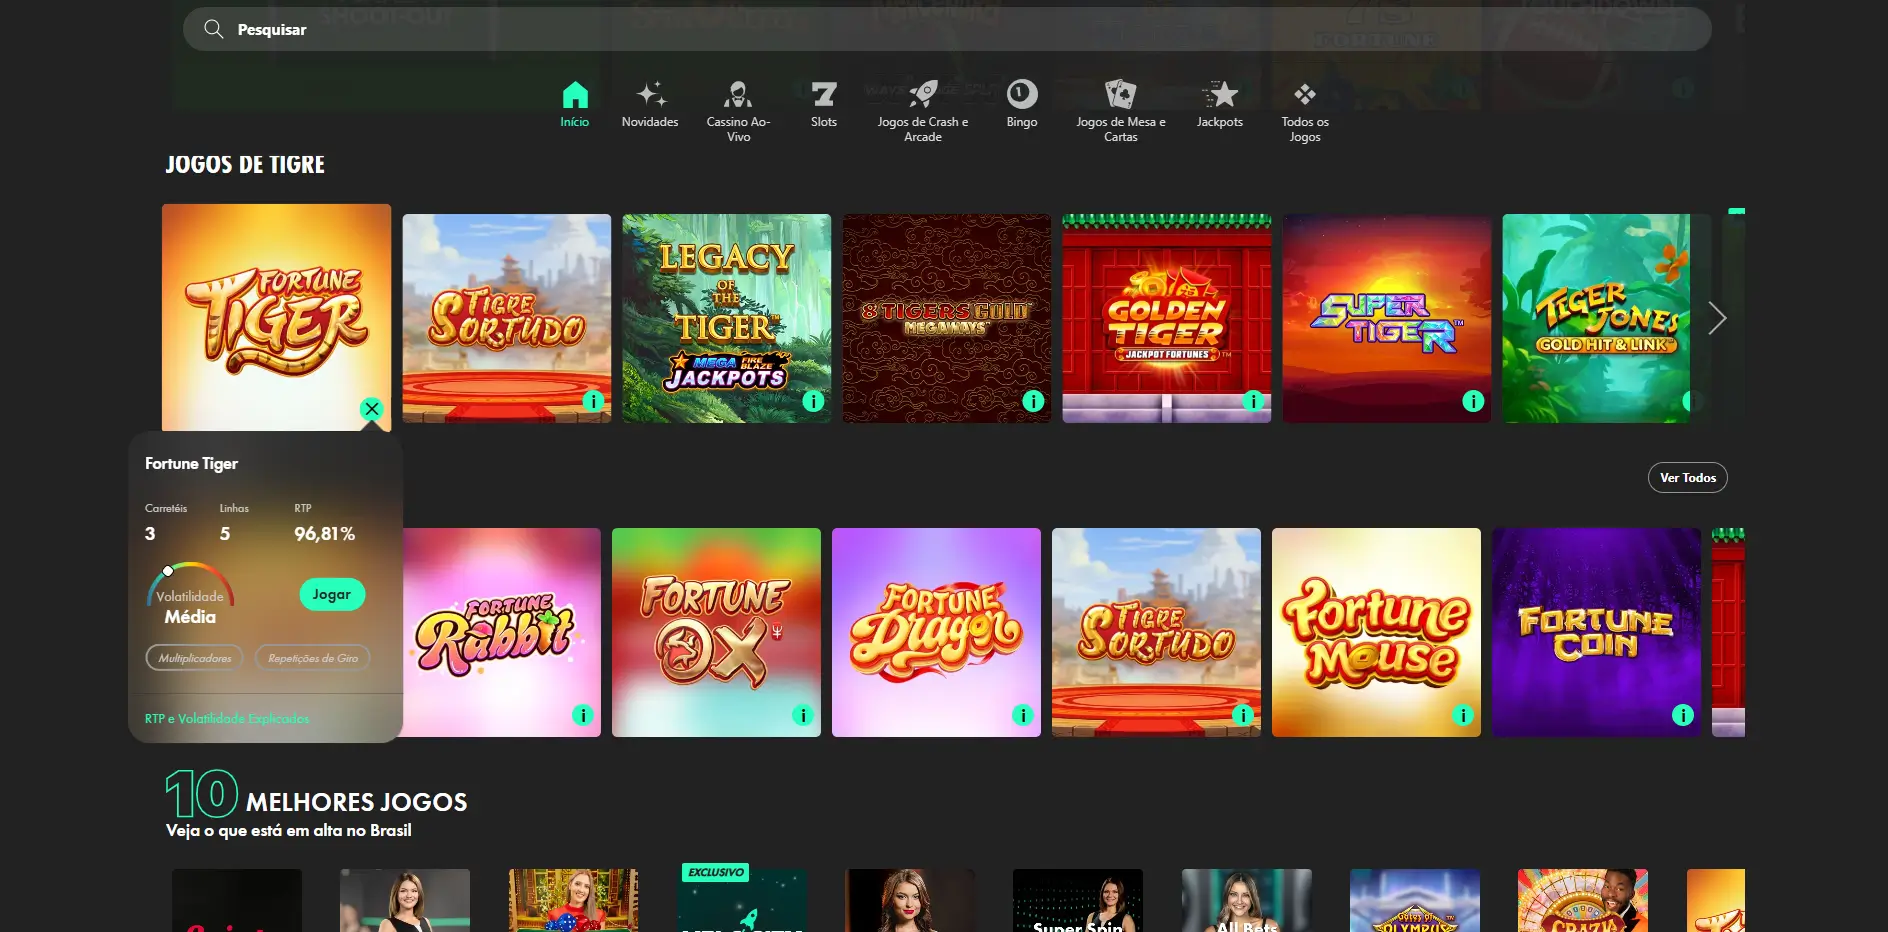
Task: Open the Novidades tab
Action: (650, 104)
